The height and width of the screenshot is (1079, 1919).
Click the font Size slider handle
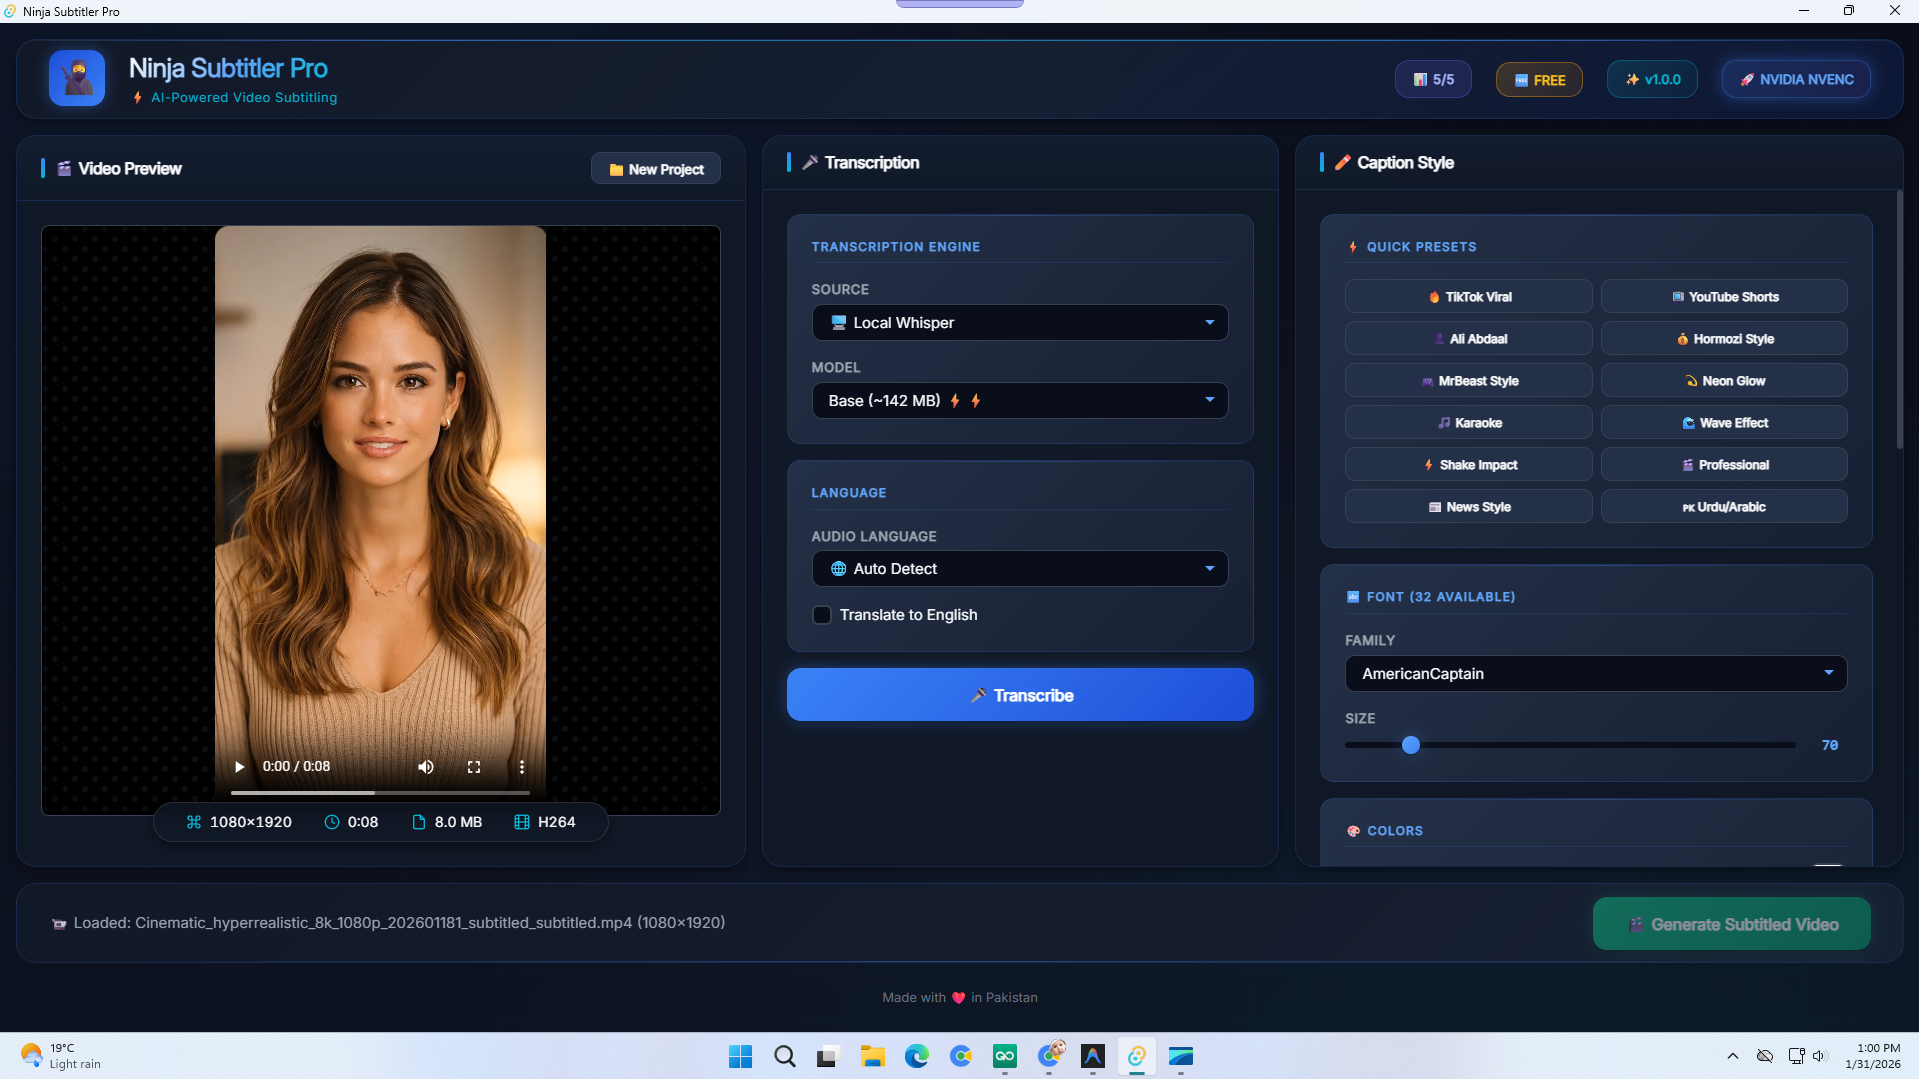pyautogui.click(x=1410, y=744)
